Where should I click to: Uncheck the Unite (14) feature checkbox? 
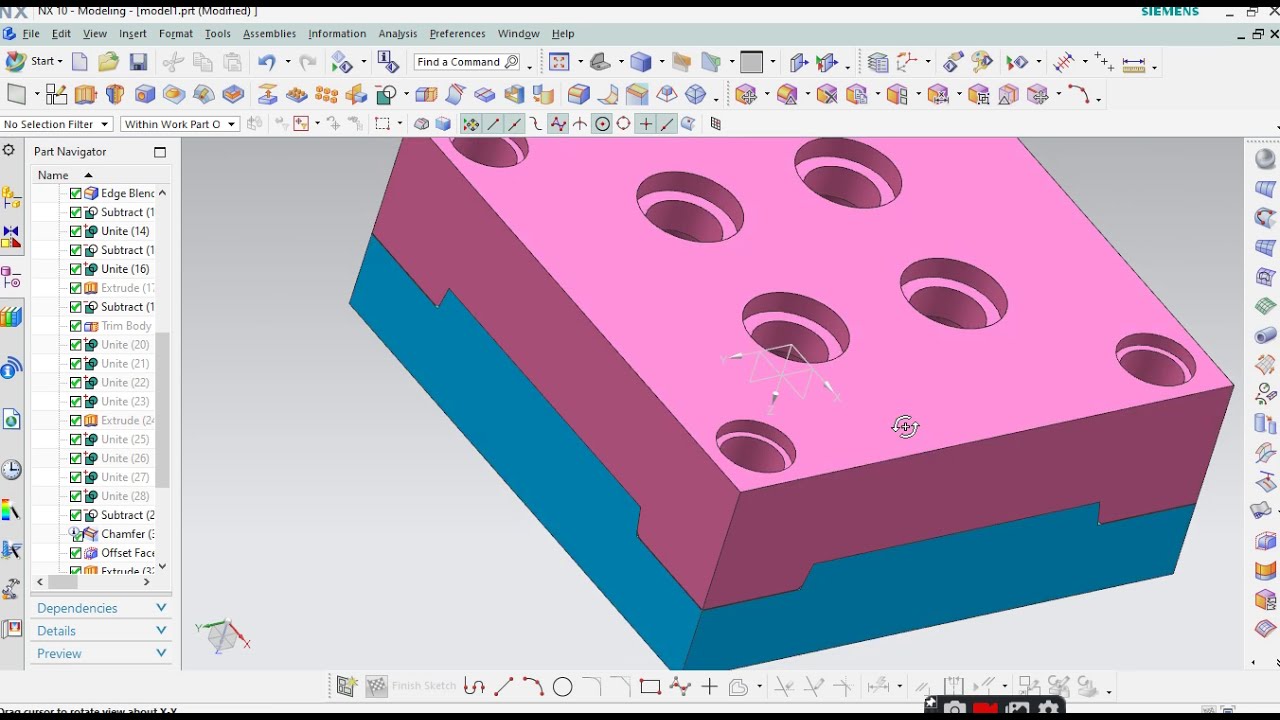tap(76, 231)
